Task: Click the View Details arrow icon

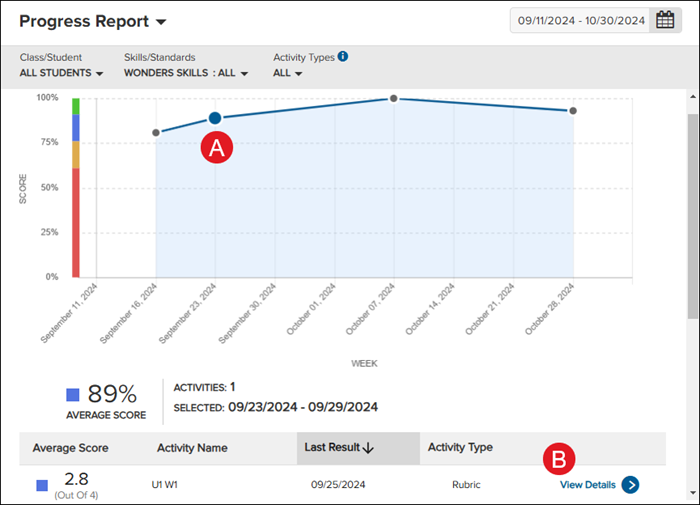Action: click(630, 485)
